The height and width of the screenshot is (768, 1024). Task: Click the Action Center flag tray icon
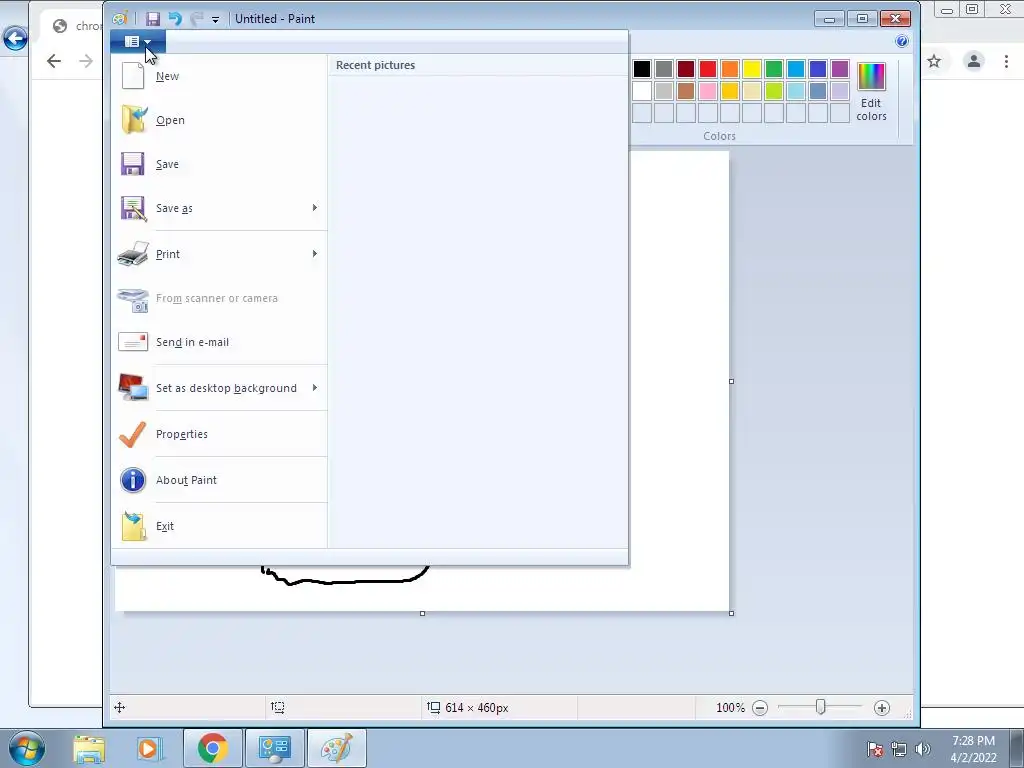coord(875,749)
